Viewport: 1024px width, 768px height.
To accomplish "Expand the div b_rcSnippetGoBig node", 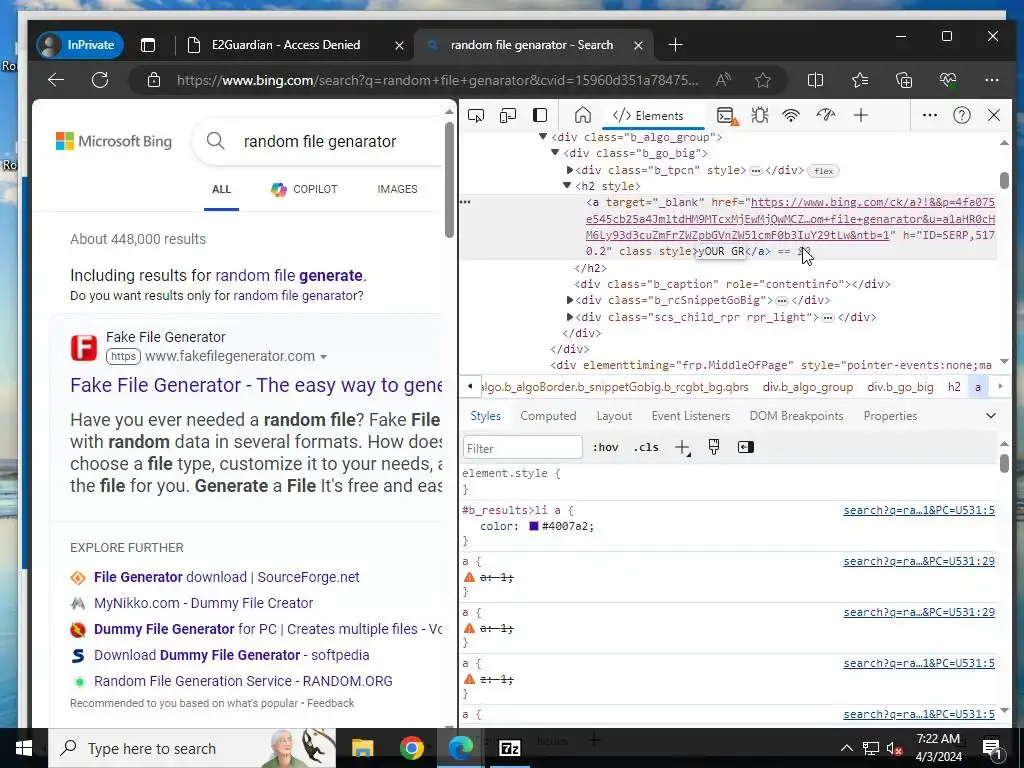I will click(570, 300).
